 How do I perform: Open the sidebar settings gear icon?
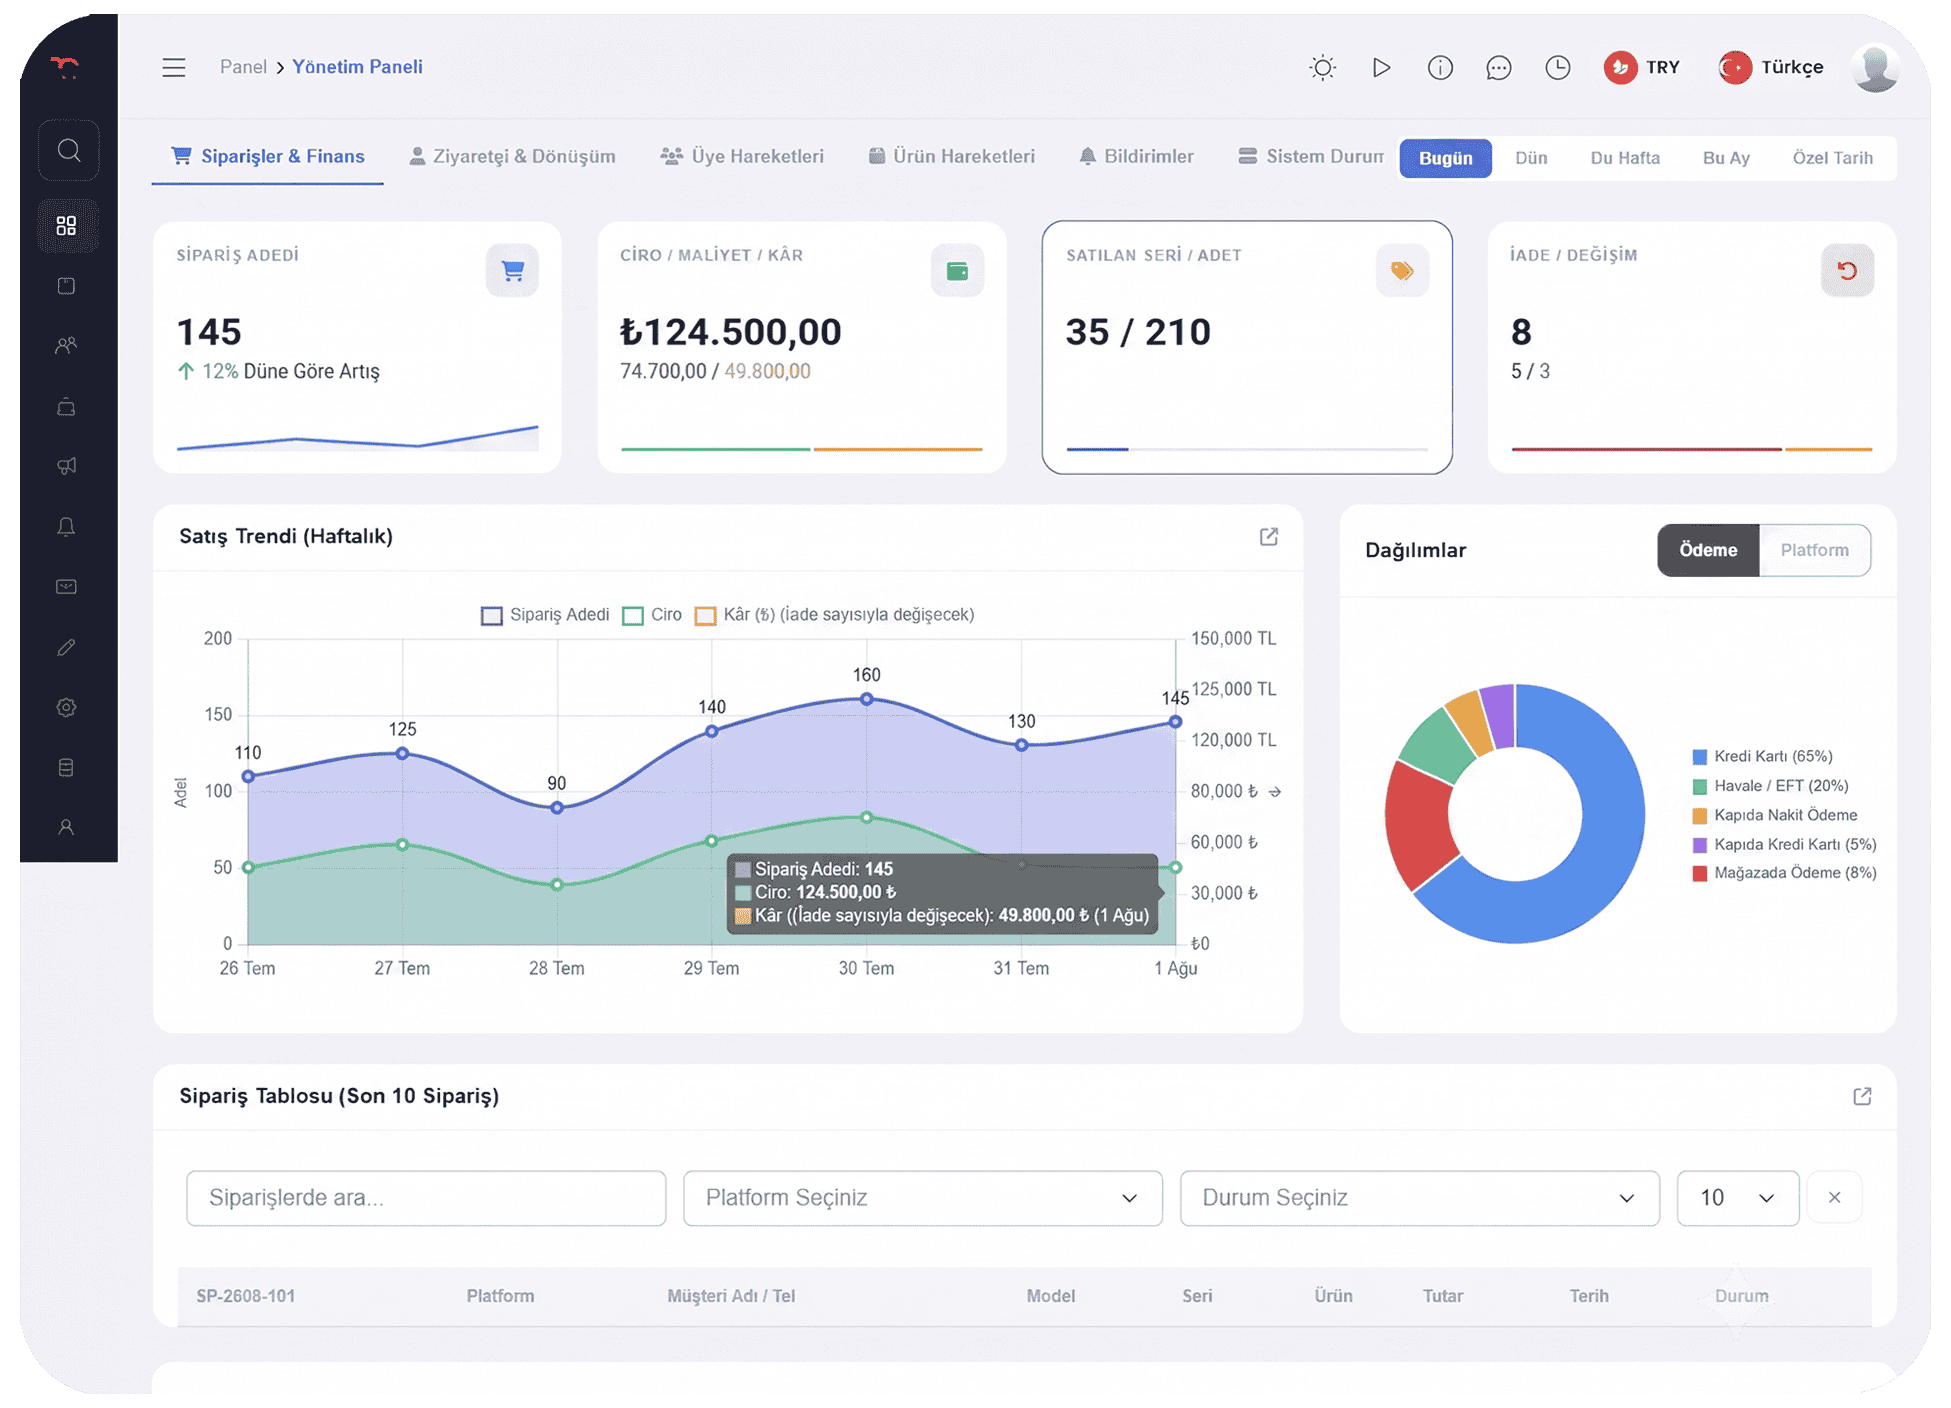[x=66, y=707]
